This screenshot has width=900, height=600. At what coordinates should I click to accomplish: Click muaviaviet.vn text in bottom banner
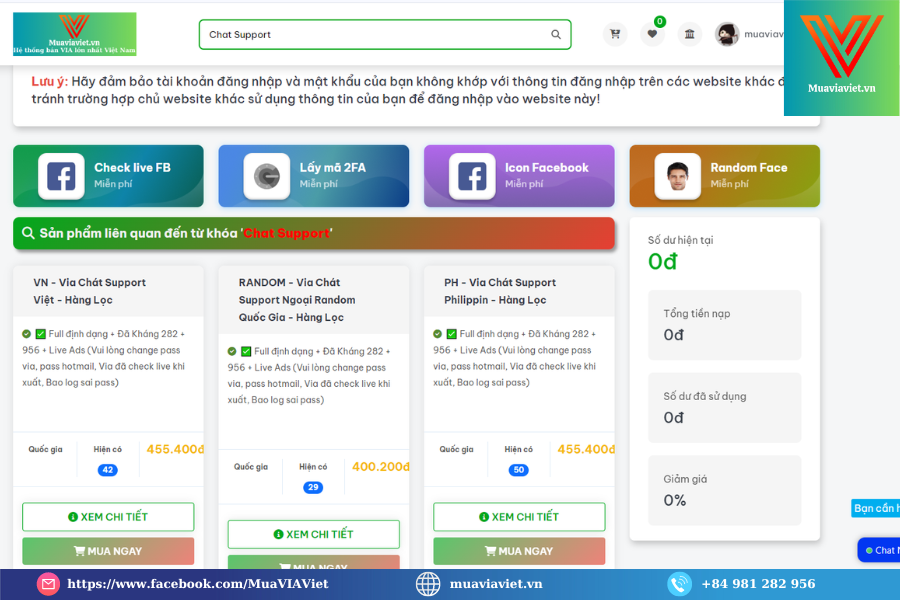tap(496, 584)
